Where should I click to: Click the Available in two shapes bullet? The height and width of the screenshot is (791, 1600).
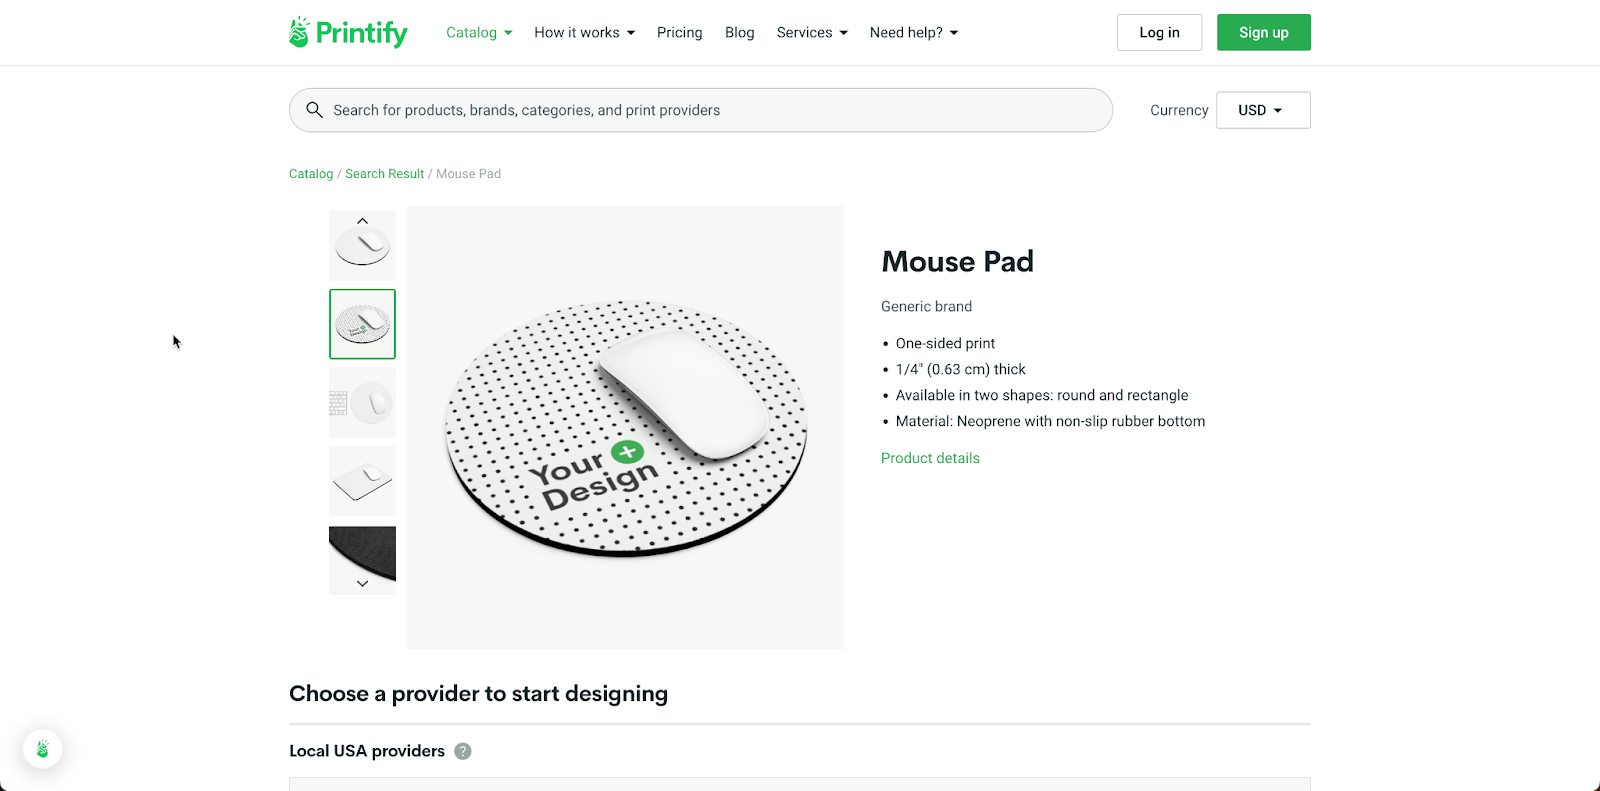1042,395
